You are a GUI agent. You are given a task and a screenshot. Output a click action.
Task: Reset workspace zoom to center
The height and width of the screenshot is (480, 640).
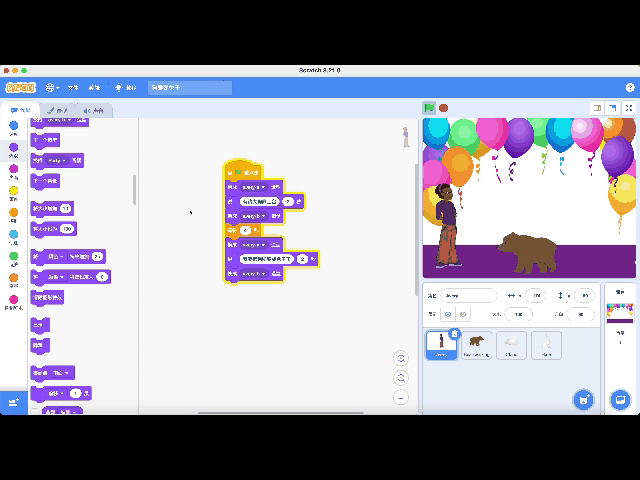(x=401, y=397)
